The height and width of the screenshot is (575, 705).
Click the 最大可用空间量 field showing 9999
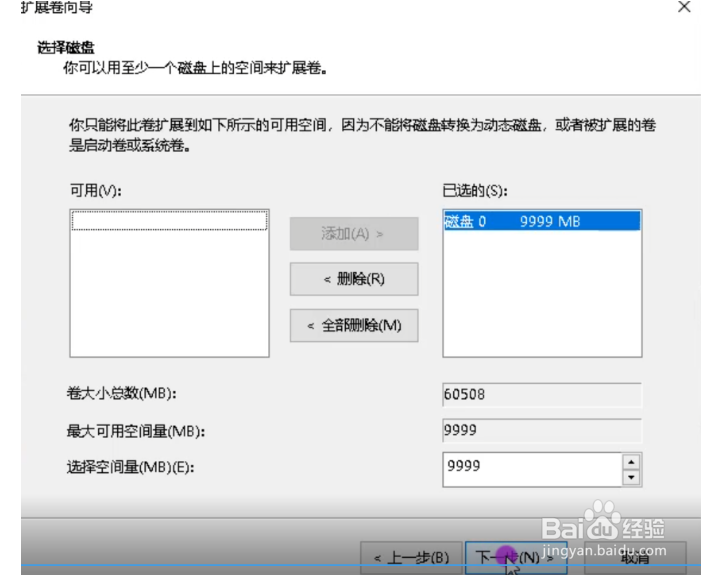pyautogui.click(x=542, y=430)
